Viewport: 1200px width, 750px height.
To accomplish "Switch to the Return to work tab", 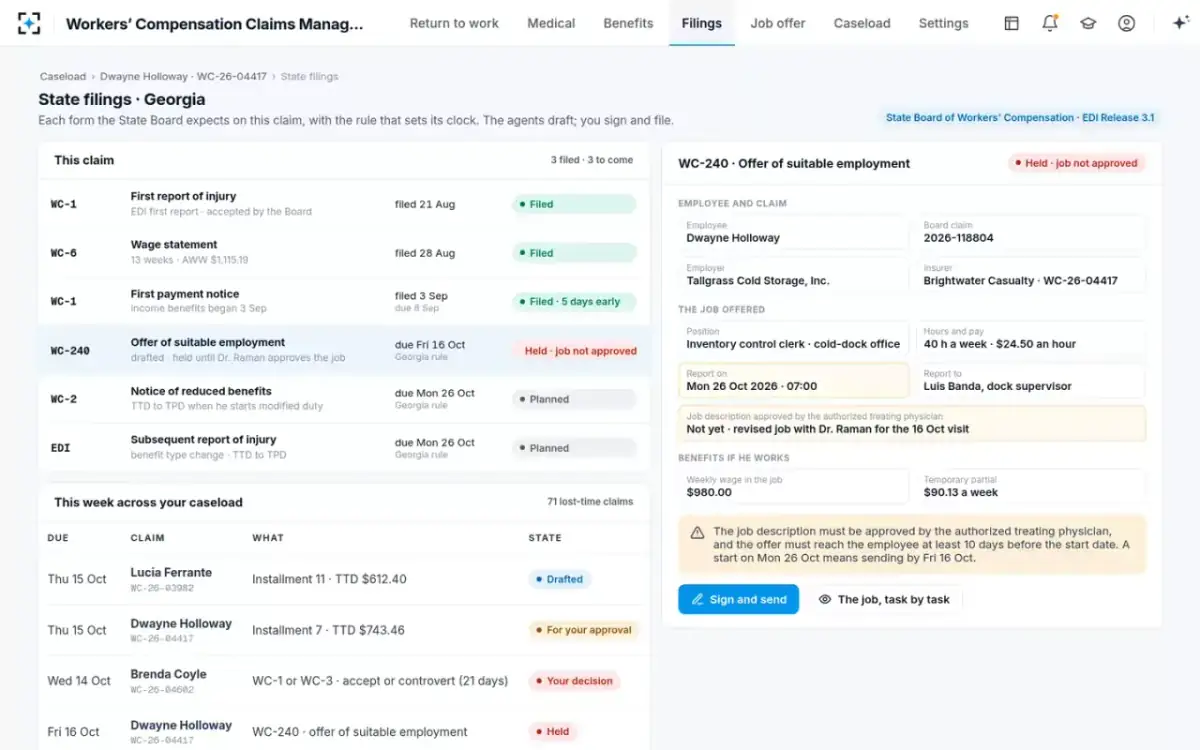I will click(x=454, y=23).
